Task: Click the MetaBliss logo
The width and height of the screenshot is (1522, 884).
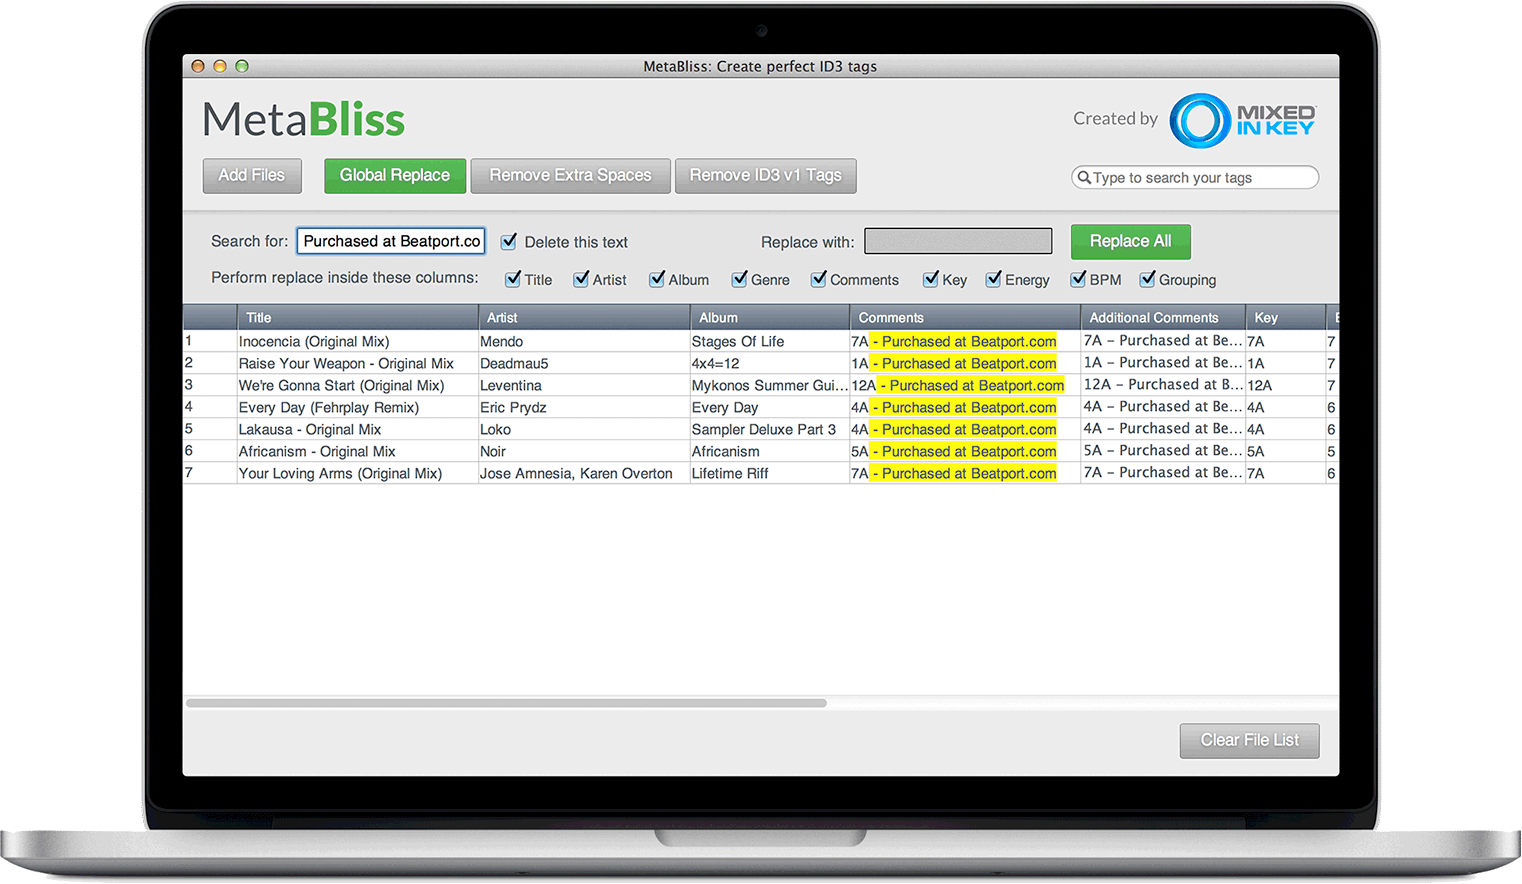Action: [x=303, y=118]
